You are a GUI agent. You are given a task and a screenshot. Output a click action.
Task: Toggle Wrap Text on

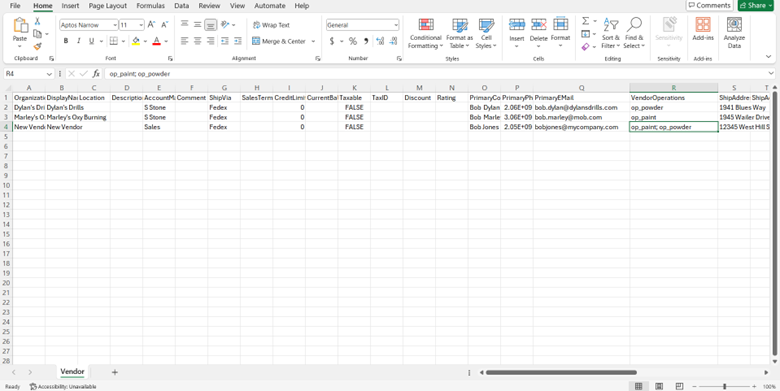271,25
